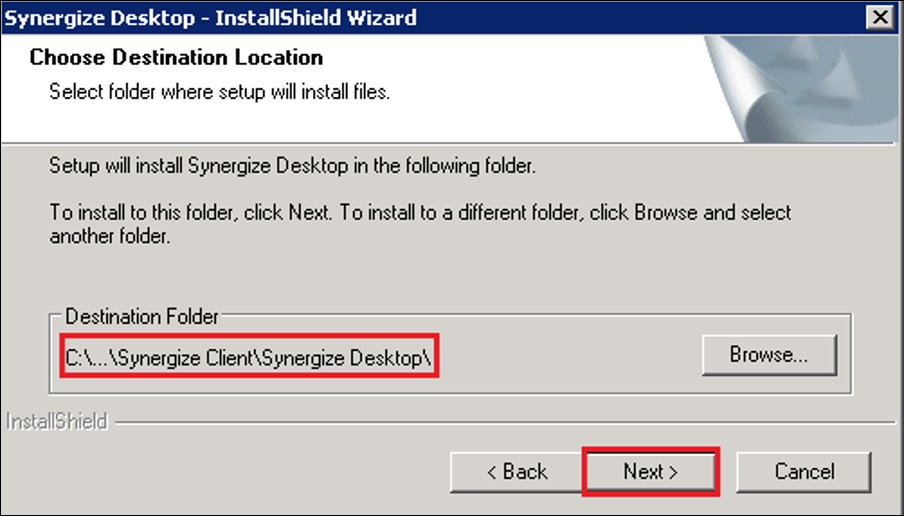Click the InstallShield branding label
Viewport: 904px width, 516px height.
56,421
